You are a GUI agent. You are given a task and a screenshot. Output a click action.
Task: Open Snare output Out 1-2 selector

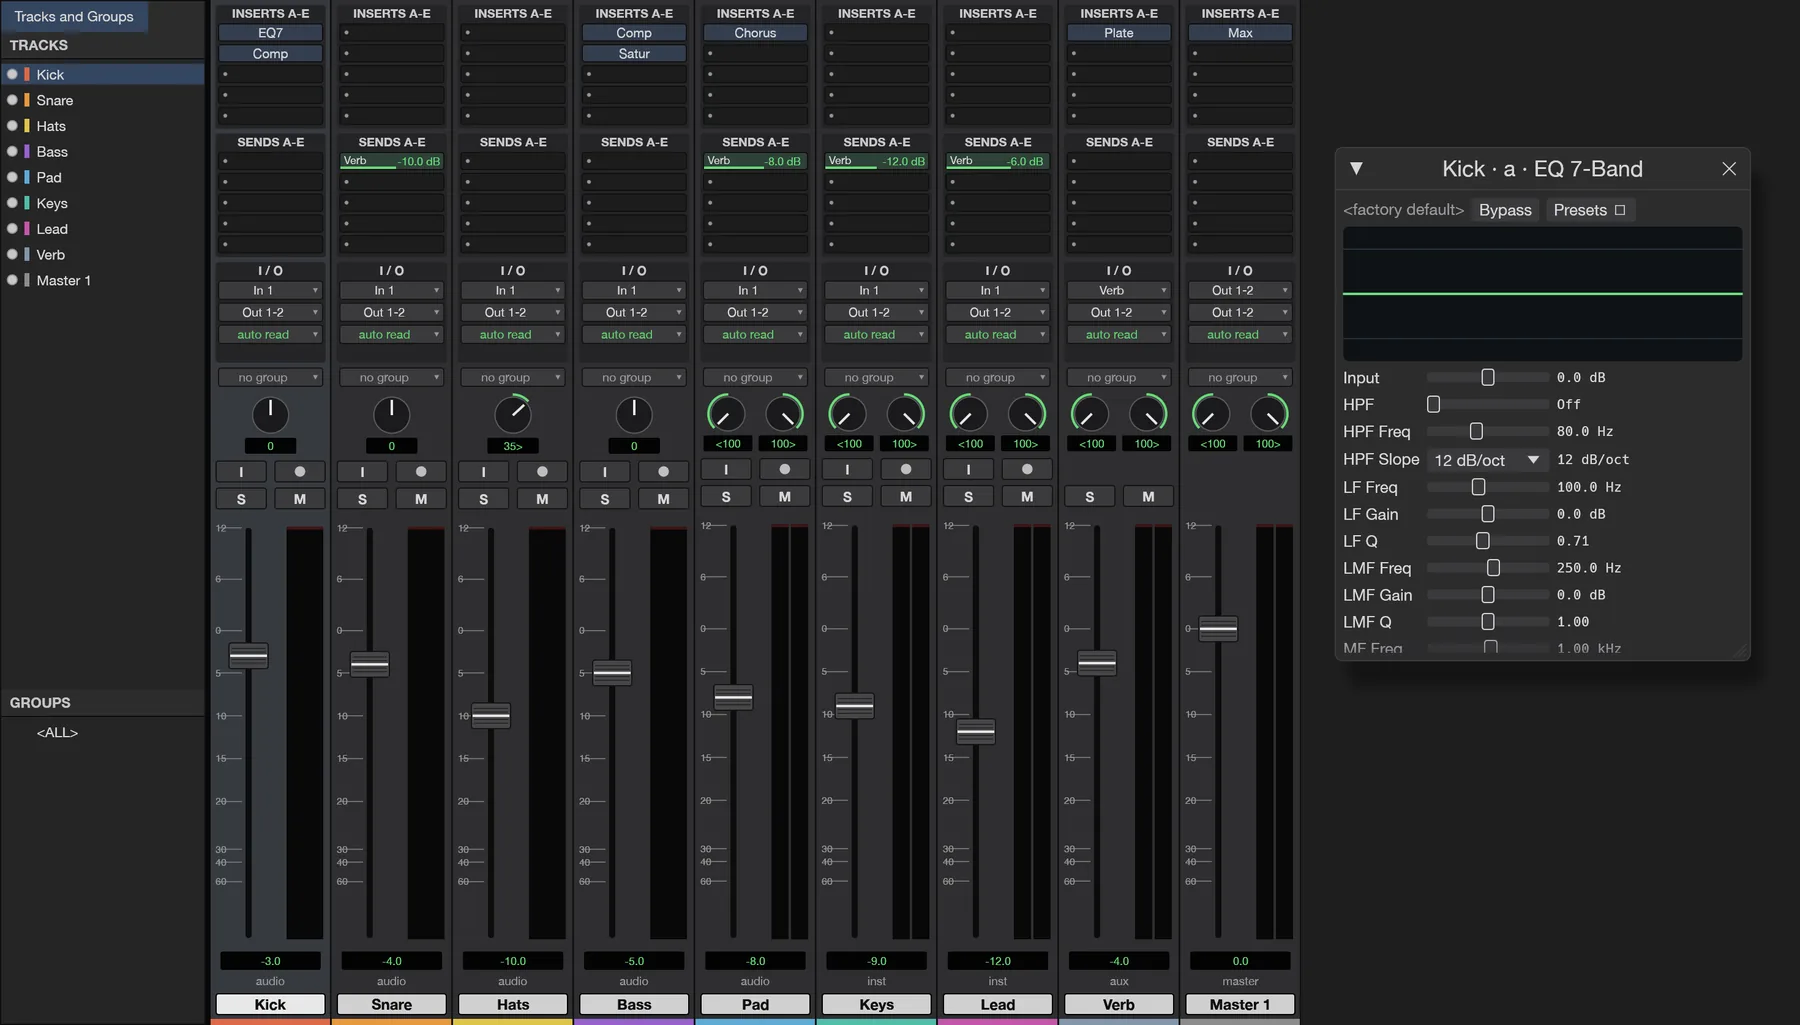point(391,312)
